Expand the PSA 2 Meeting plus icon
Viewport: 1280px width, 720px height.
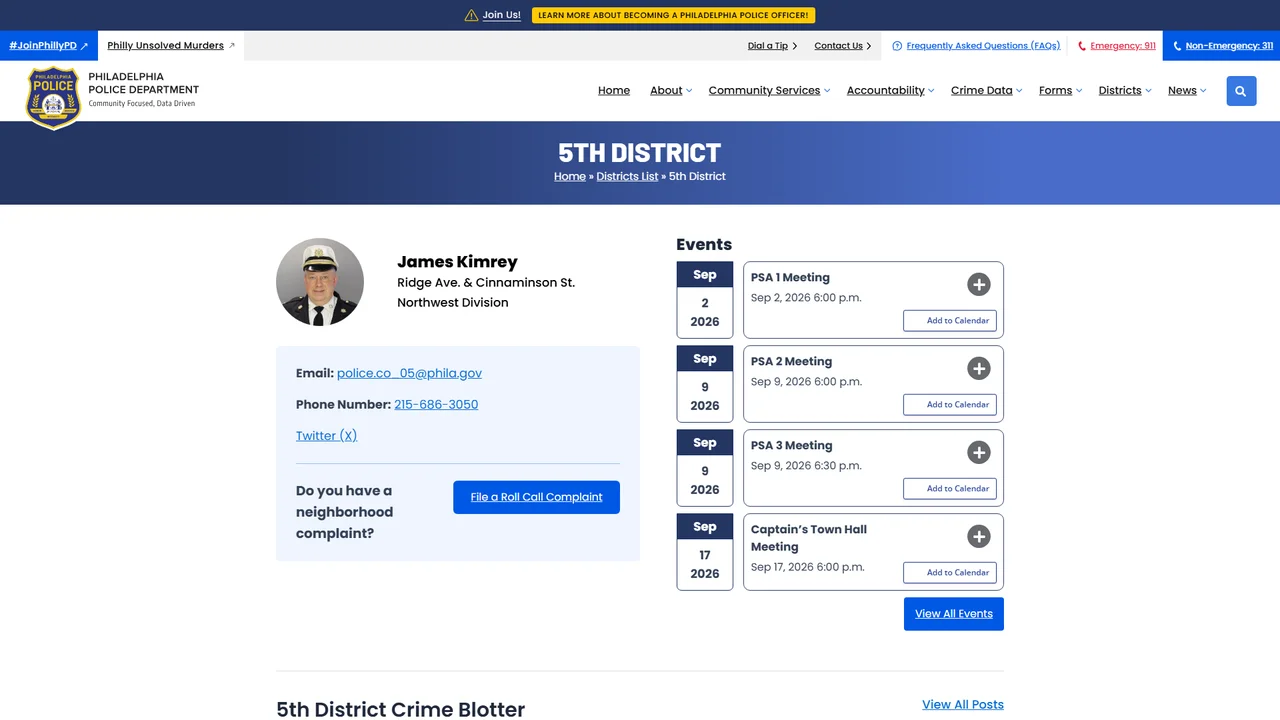[x=979, y=368]
